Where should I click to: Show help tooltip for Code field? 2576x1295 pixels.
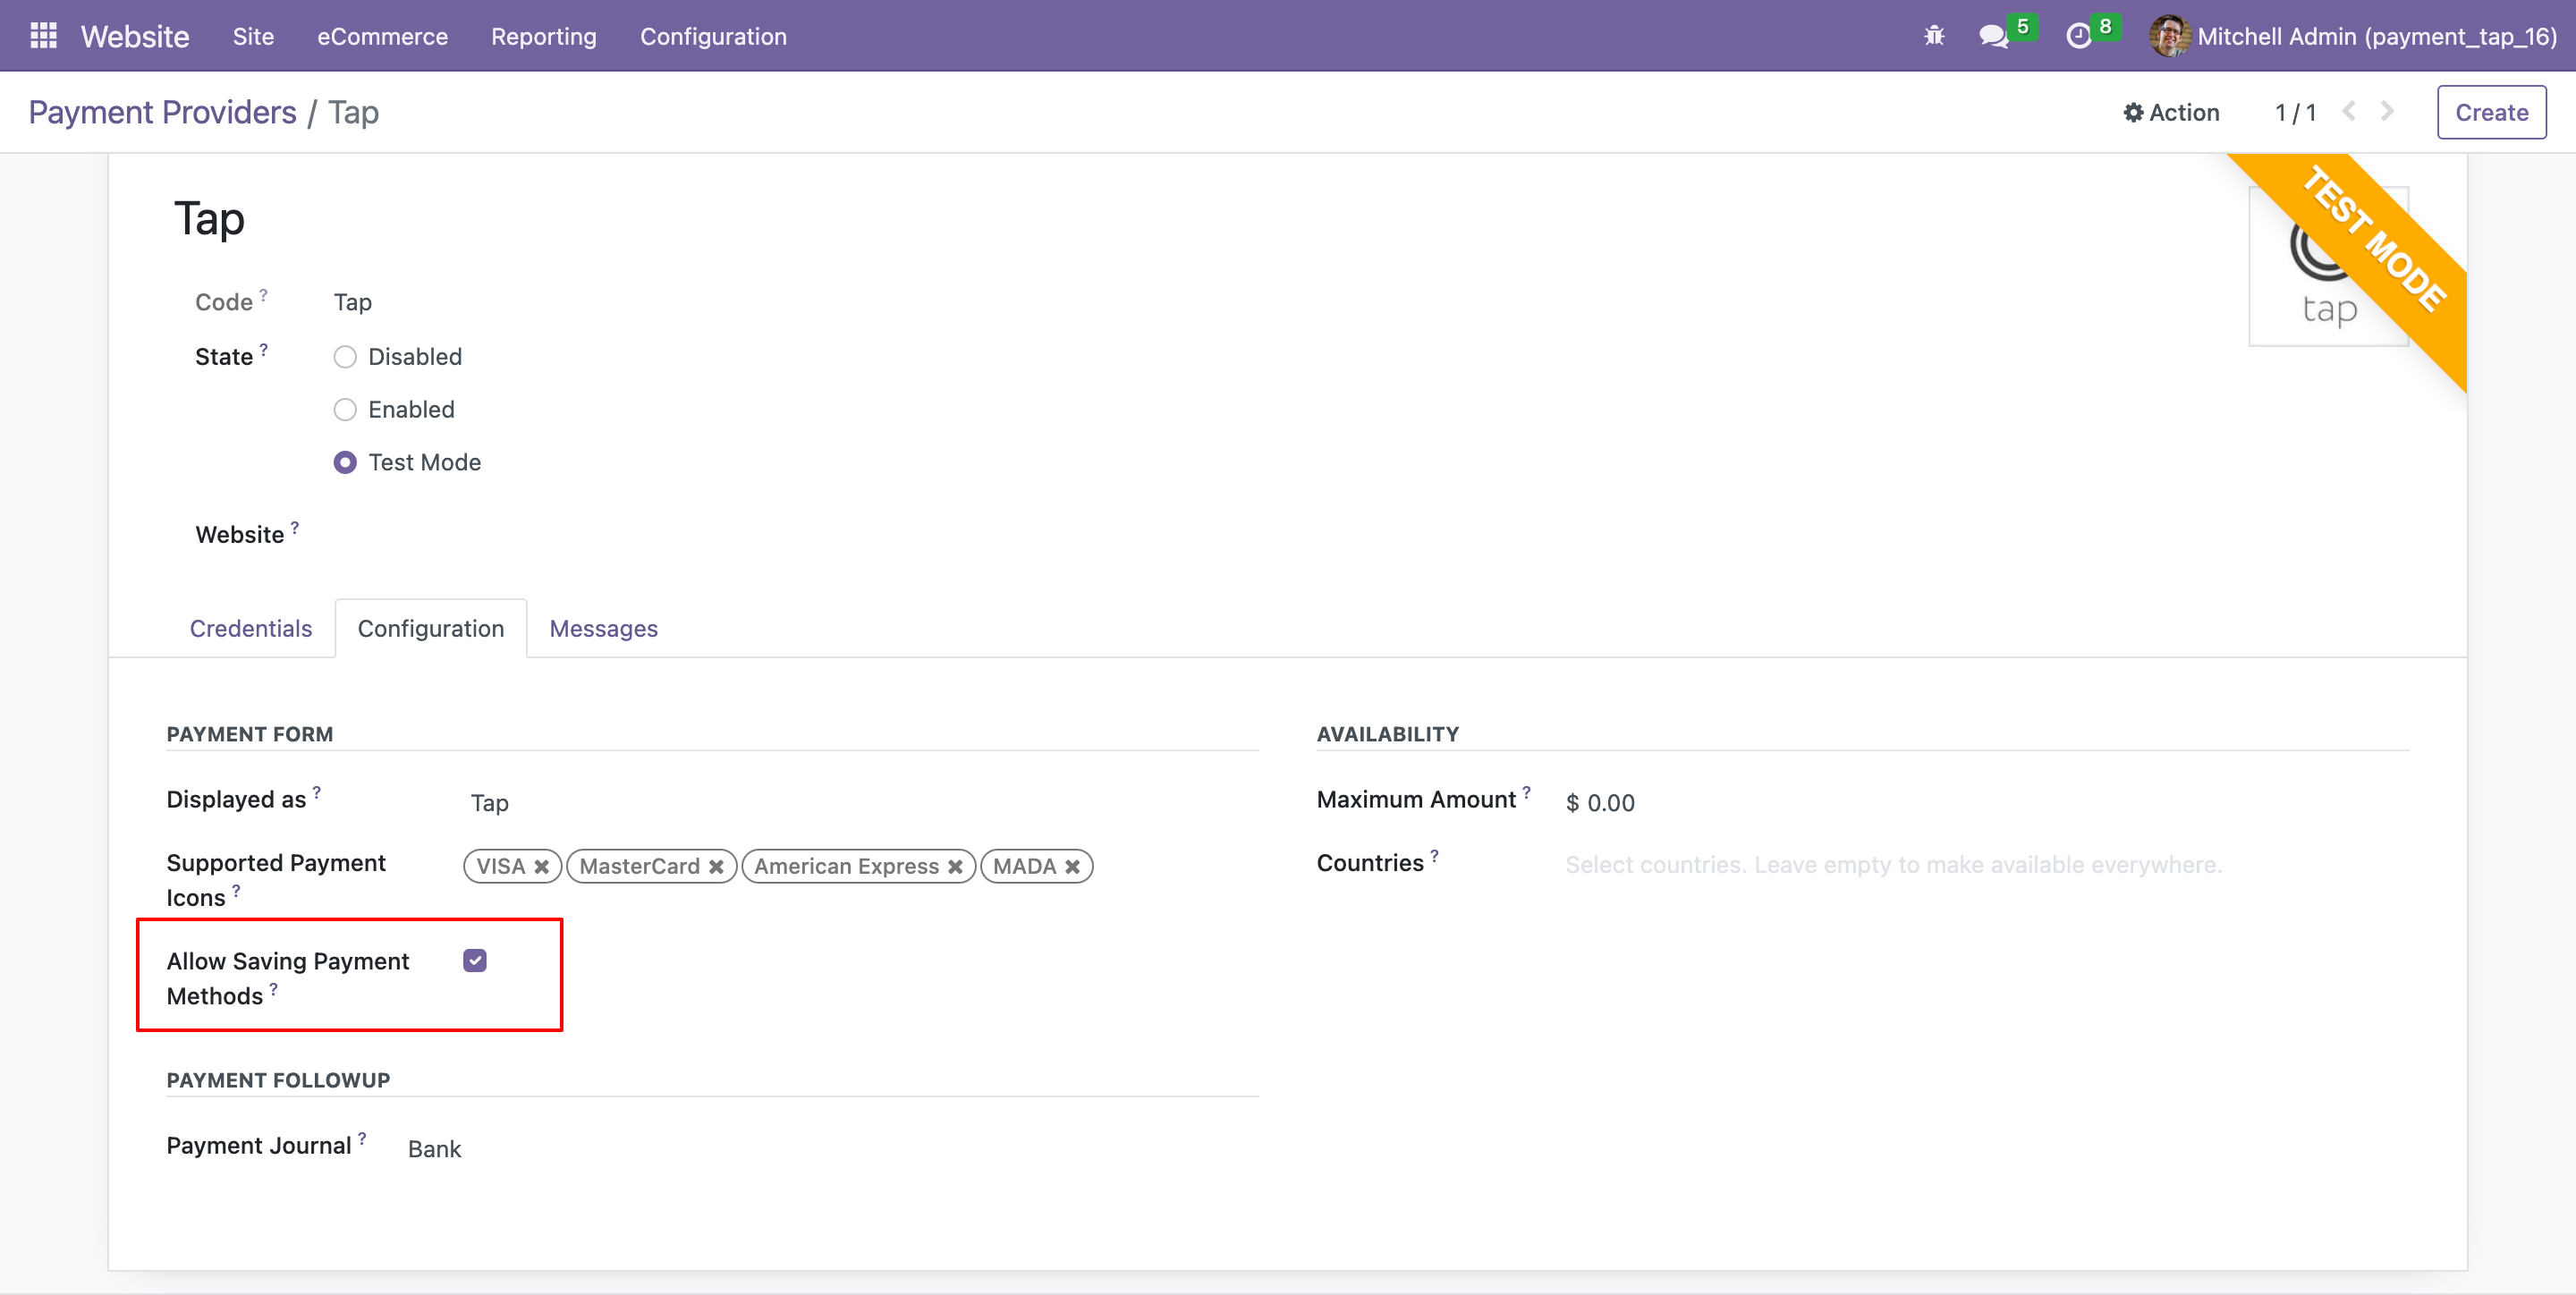tap(264, 295)
